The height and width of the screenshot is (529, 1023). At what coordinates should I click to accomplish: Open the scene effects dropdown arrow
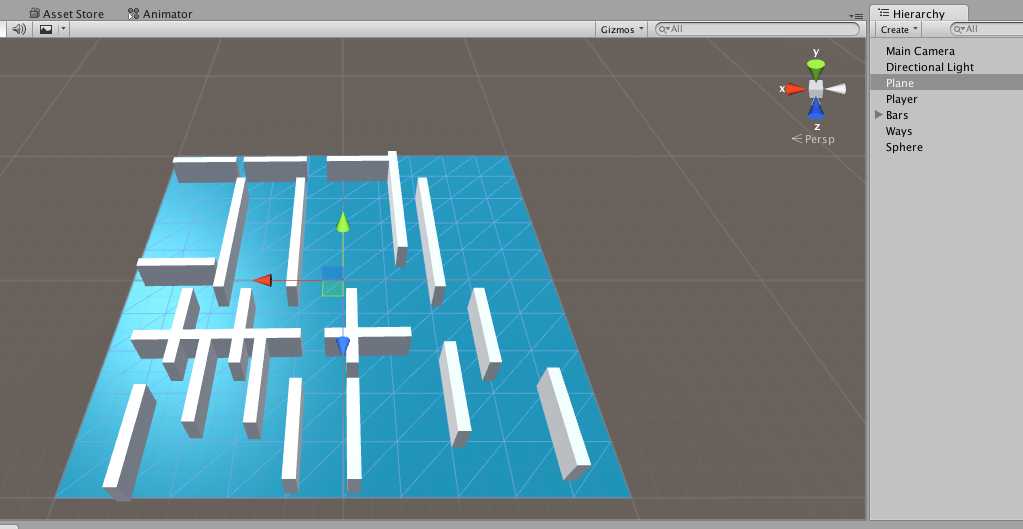tap(63, 29)
